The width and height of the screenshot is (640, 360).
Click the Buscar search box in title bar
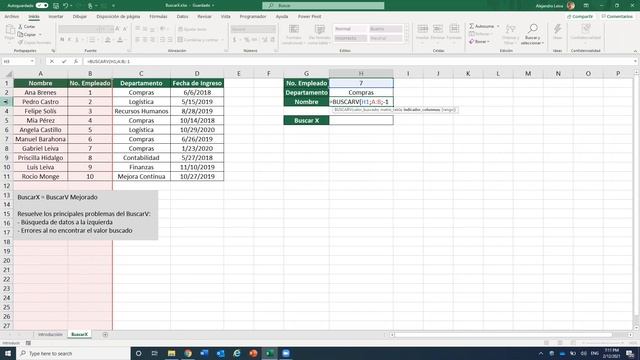323,5
